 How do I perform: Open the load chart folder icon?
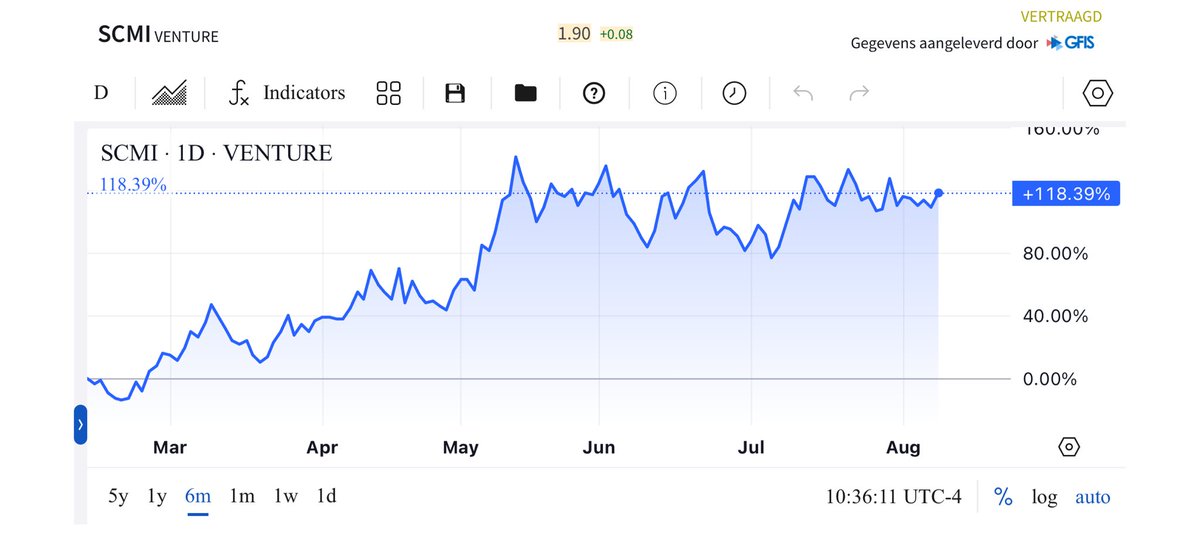(x=525, y=93)
